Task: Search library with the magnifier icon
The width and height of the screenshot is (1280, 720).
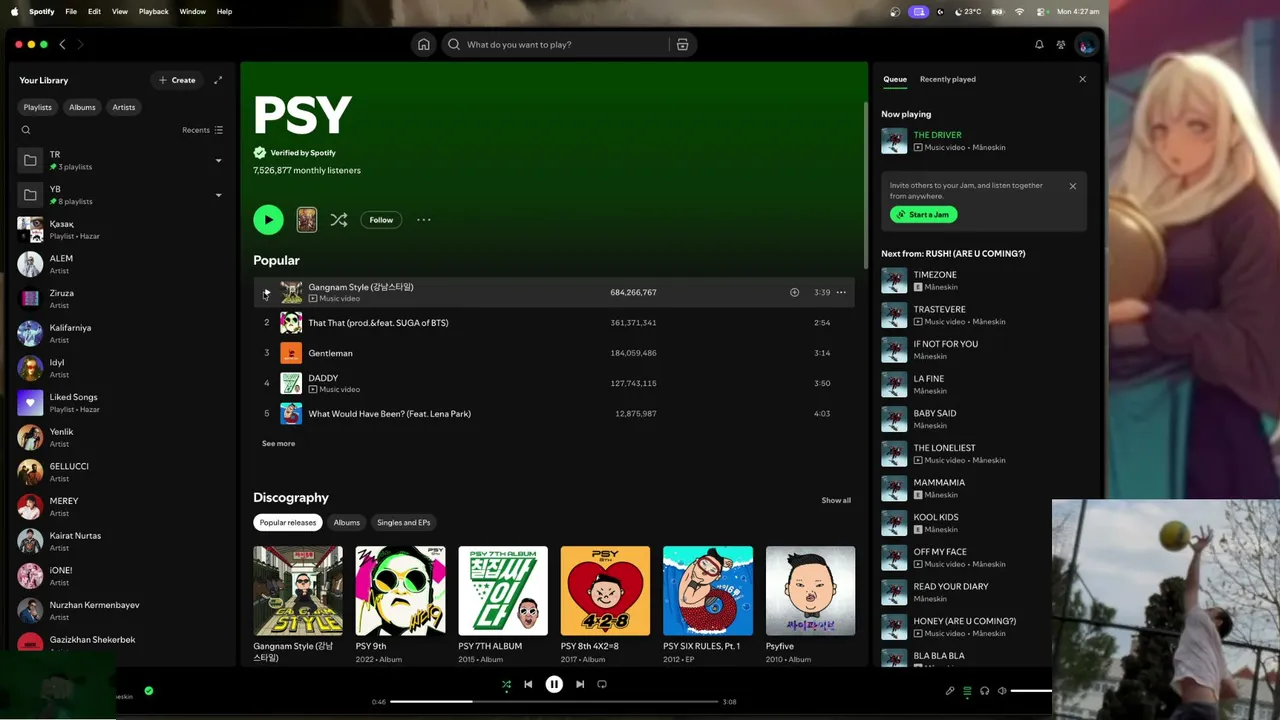Action: 26,130
